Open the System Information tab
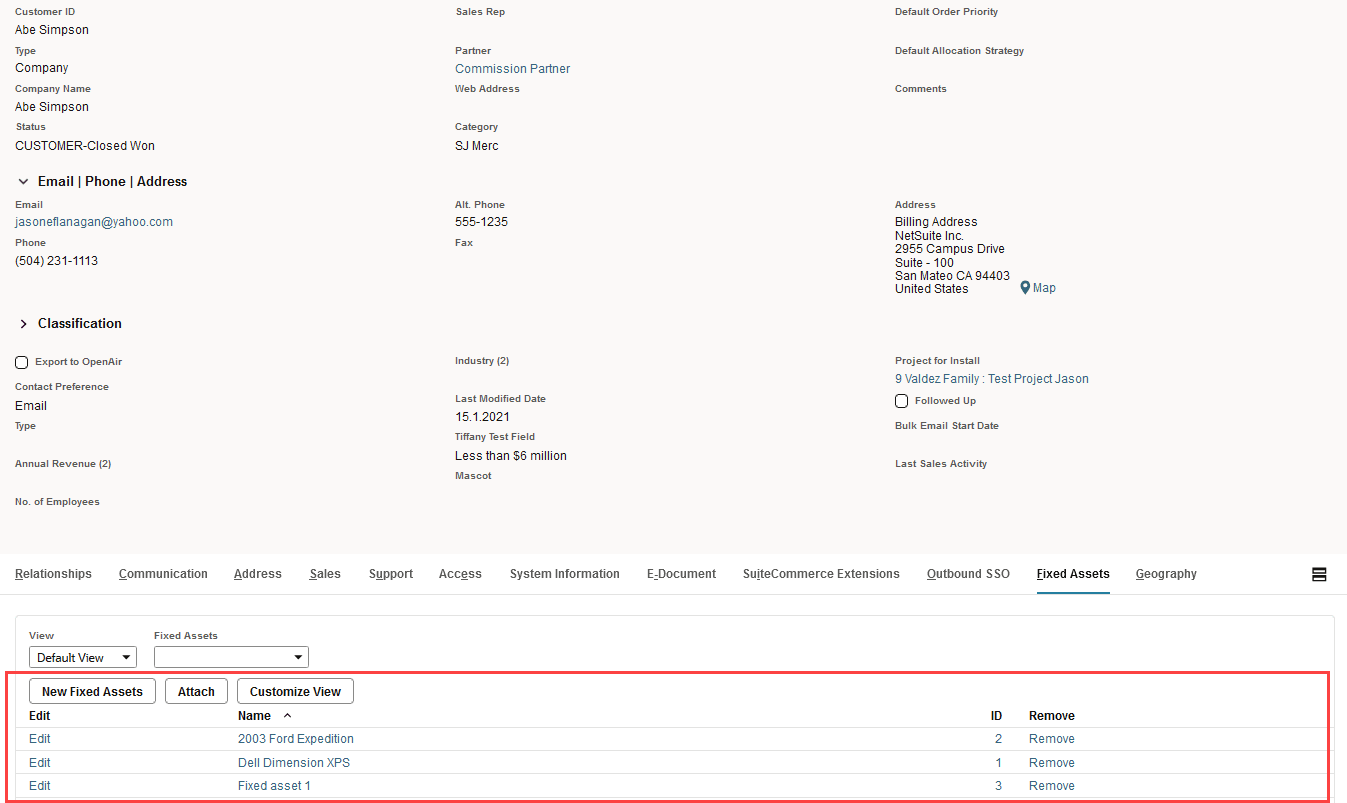Screen dimensions: 1347x803 [564, 574]
